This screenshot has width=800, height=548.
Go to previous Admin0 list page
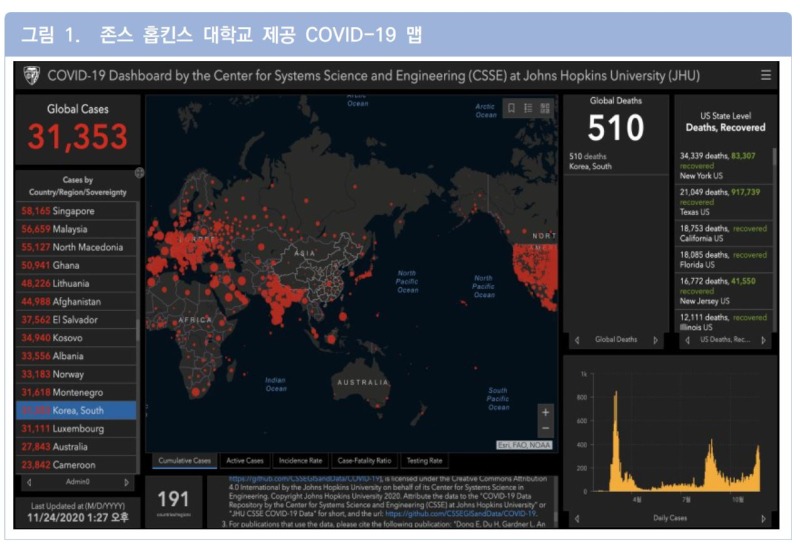29,482
